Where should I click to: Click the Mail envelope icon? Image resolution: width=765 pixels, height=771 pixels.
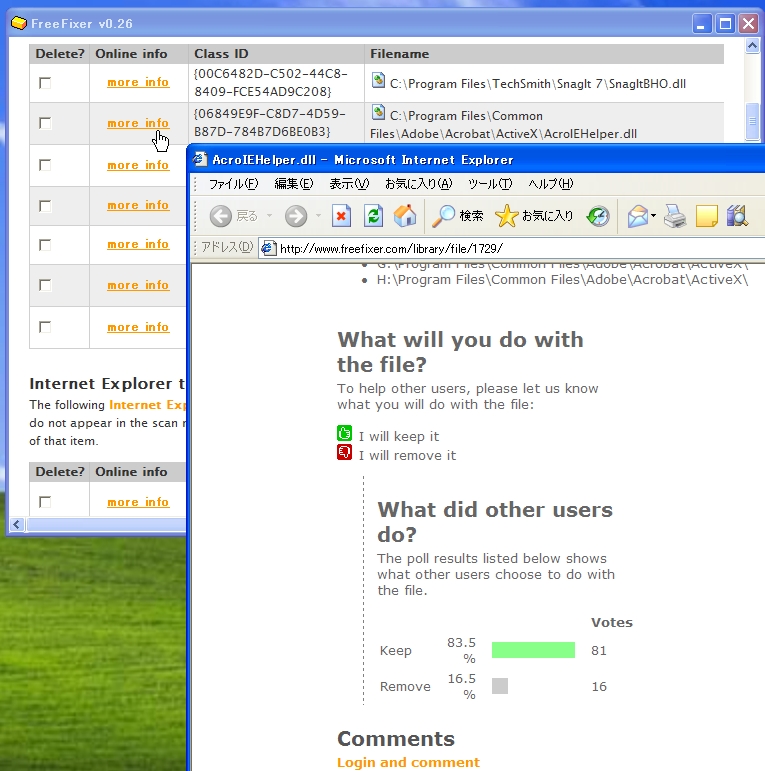638,216
